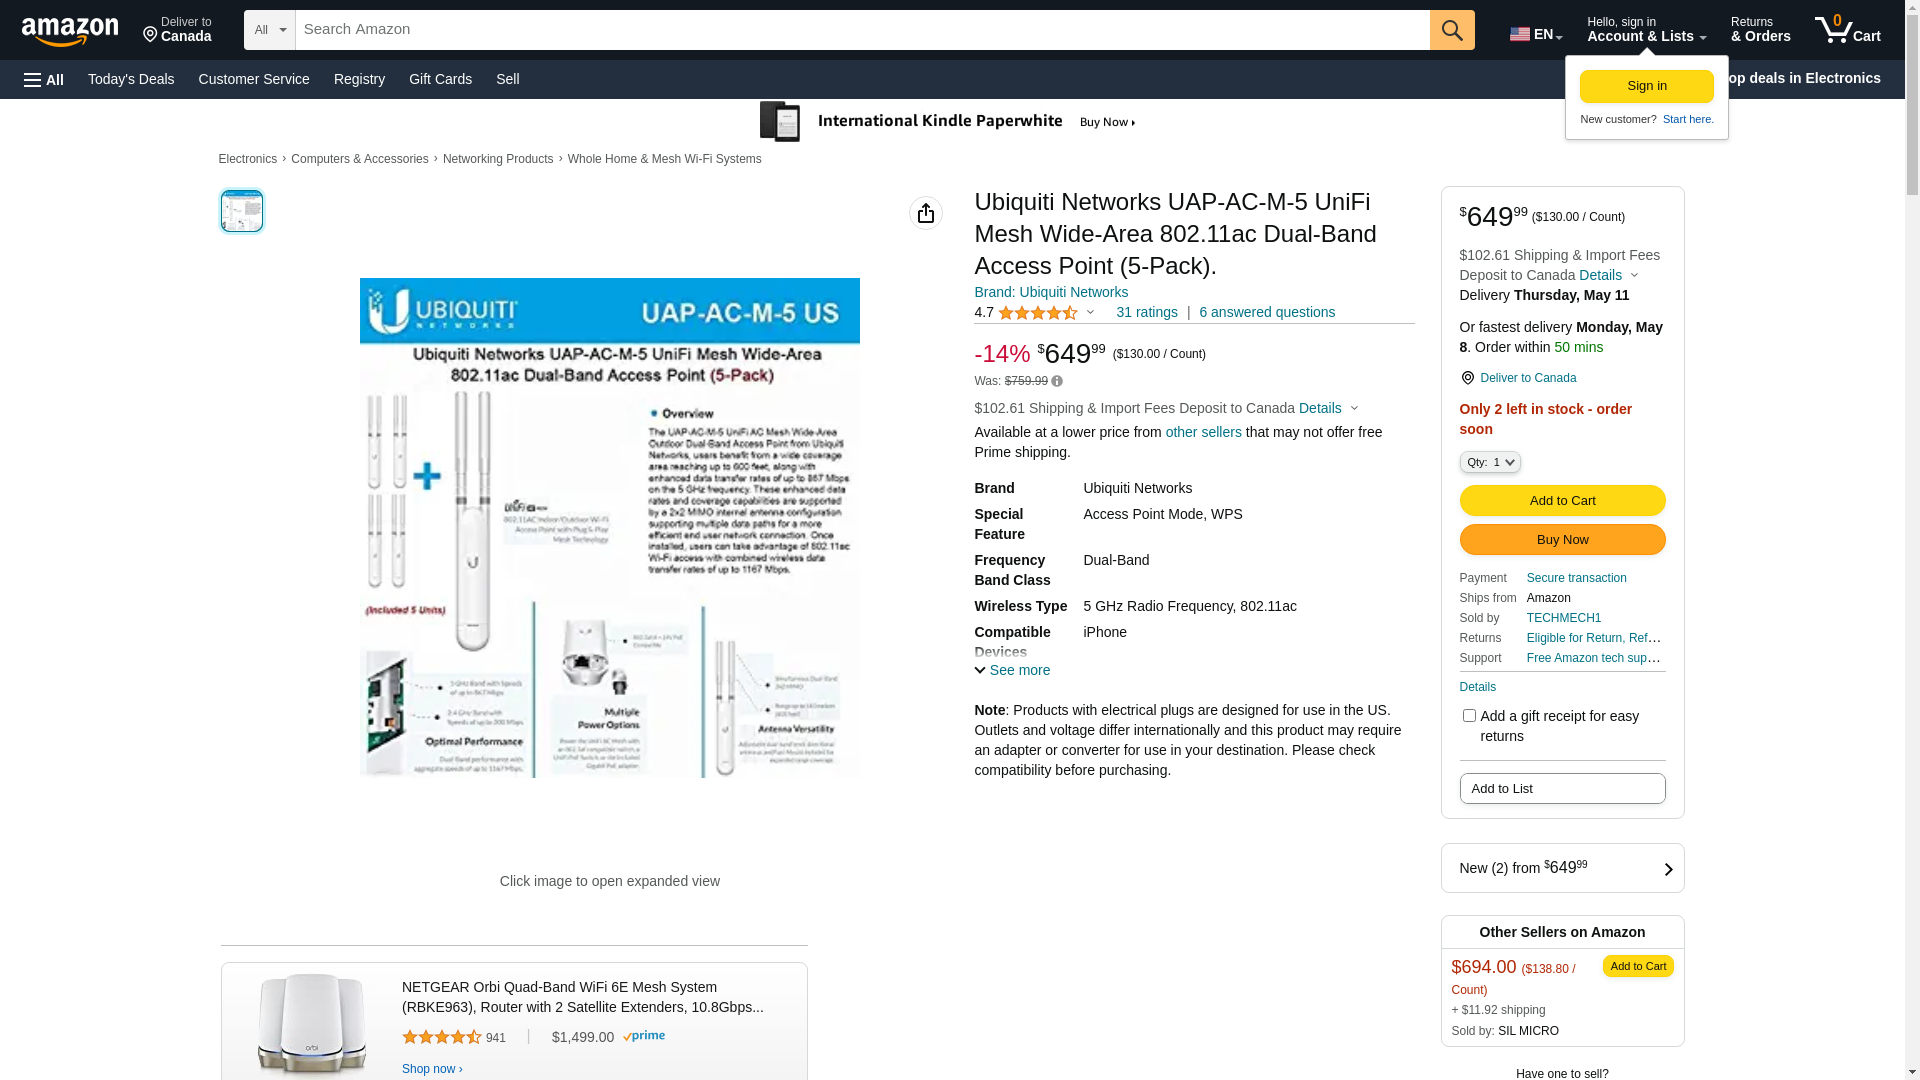Click the other sellers link
1920x1080 pixels.
point(1203,432)
